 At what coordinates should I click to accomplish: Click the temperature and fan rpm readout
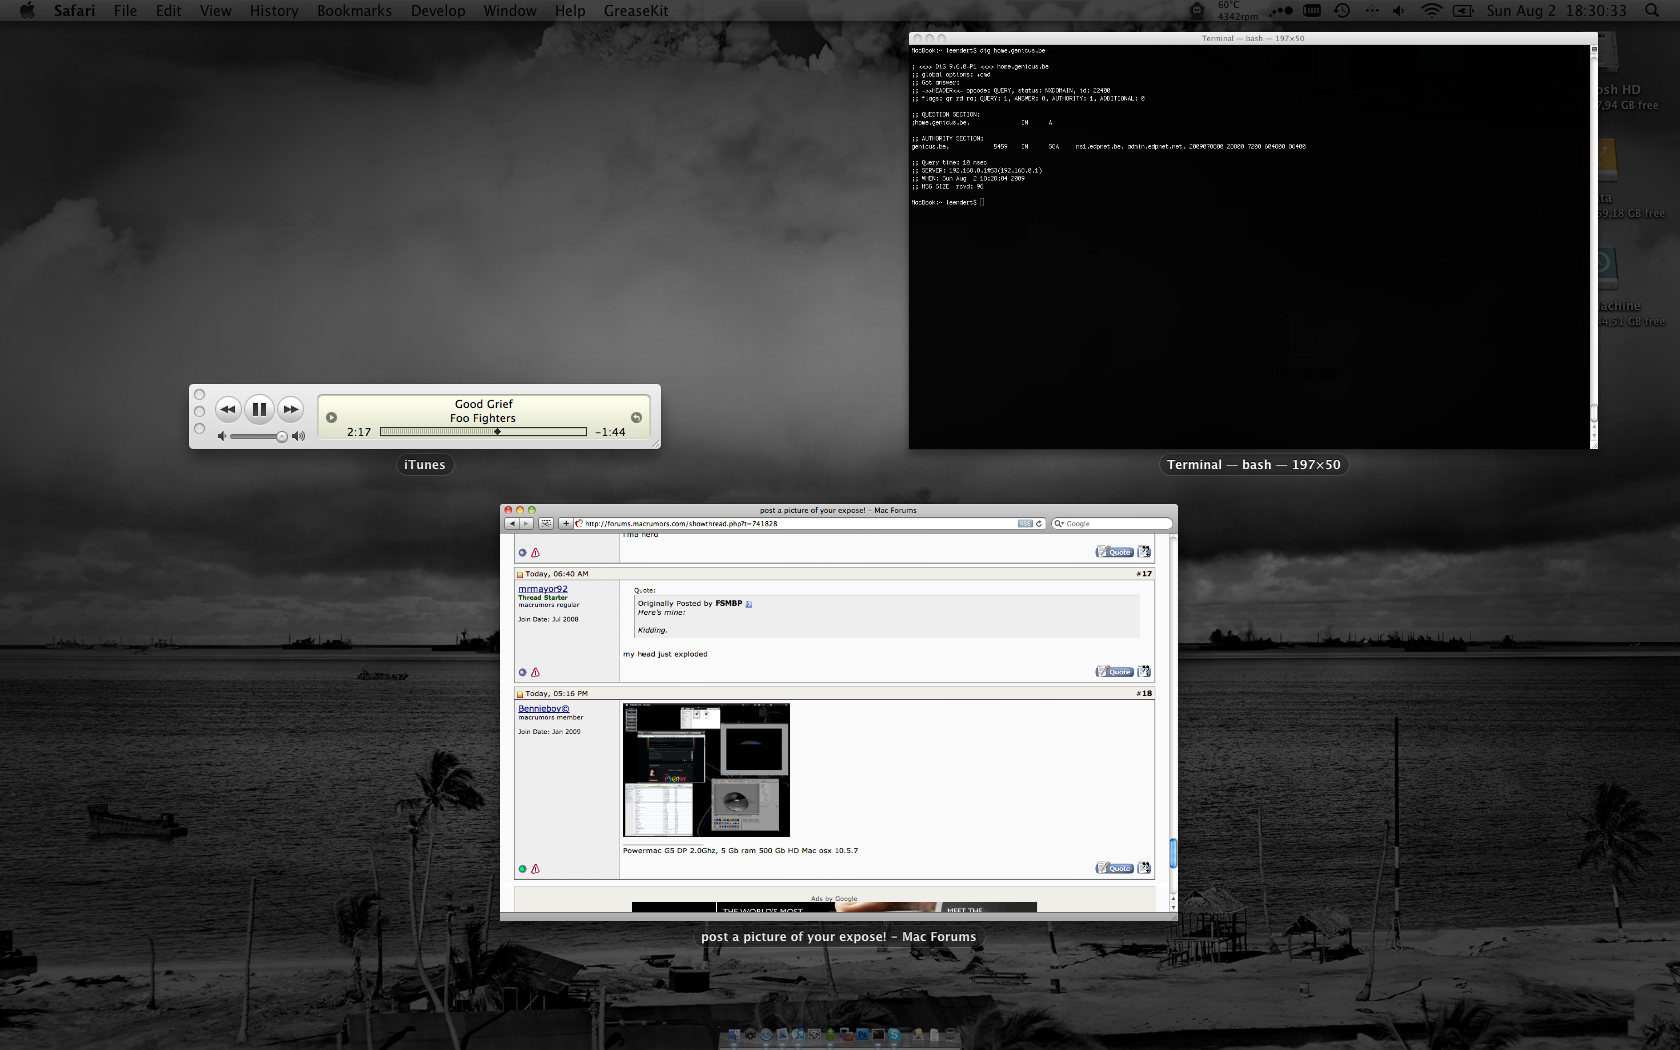click(1238, 10)
